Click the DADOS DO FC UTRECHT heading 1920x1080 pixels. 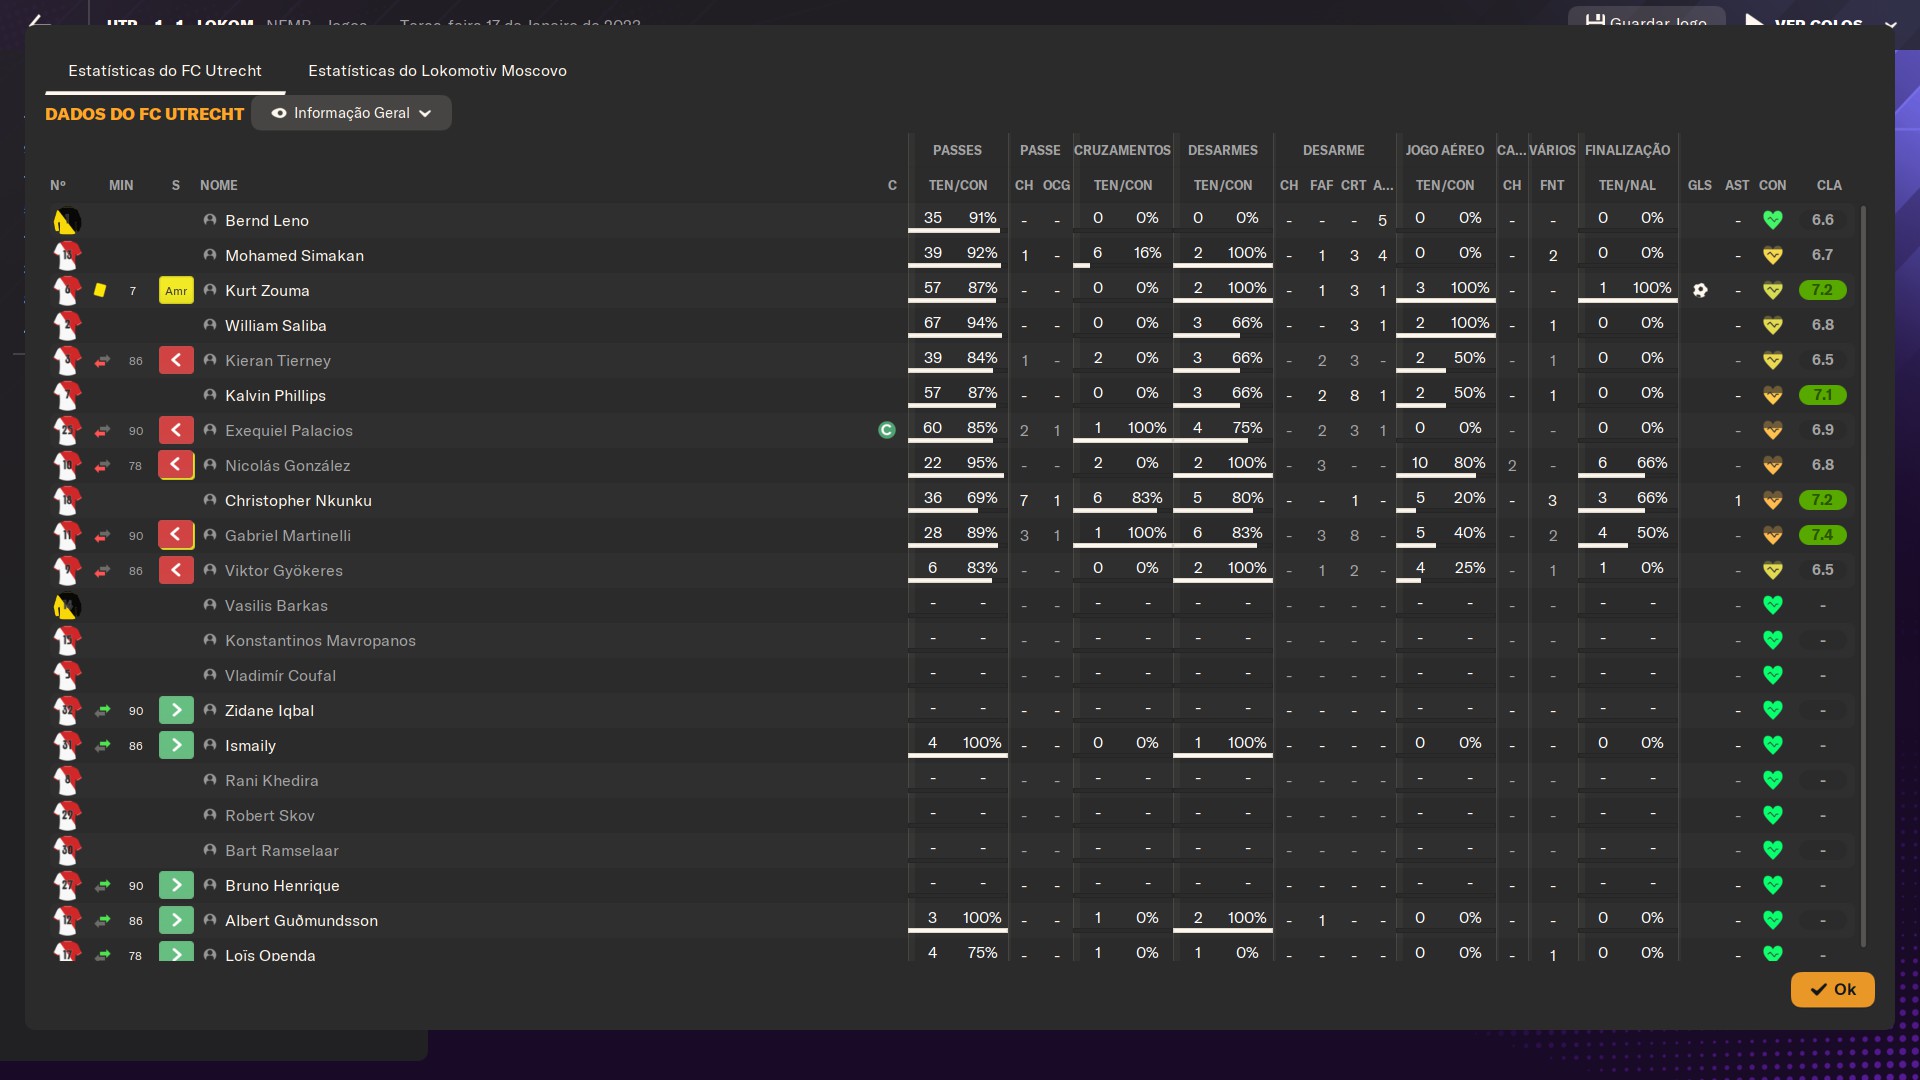(x=144, y=114)
